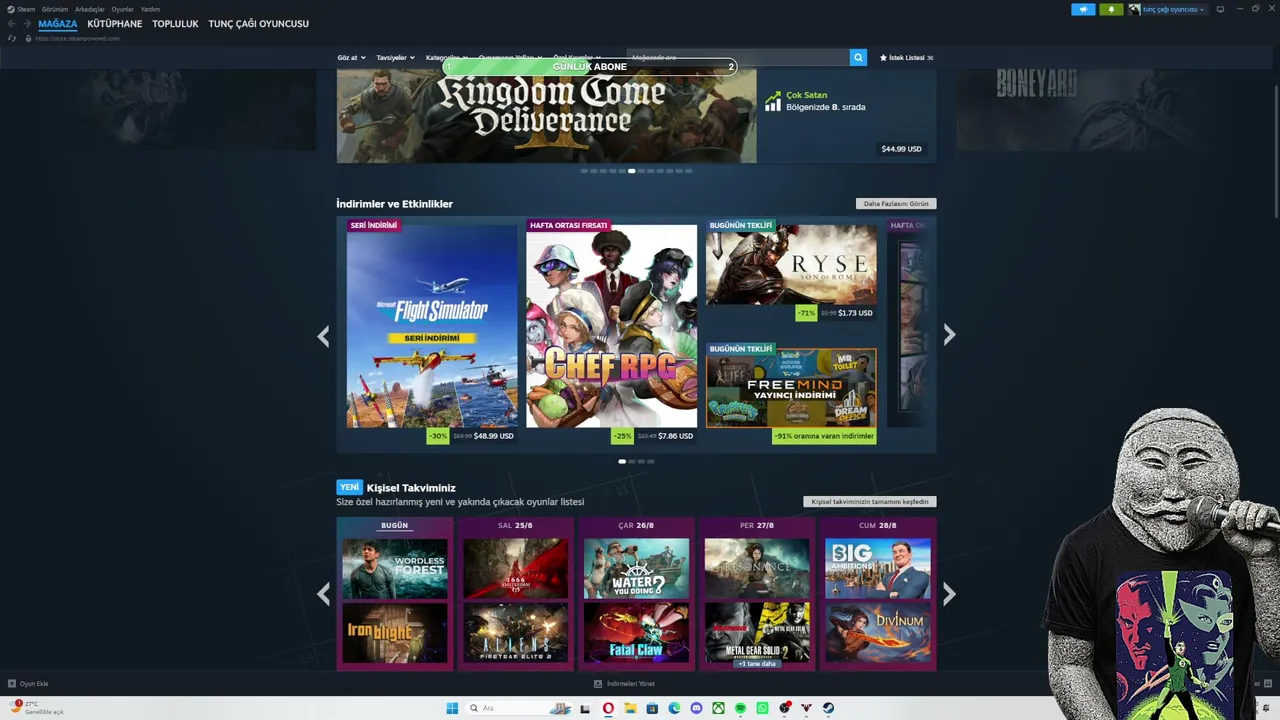This screenshot has height=720, width=1280.
Task: Switch to the KÜTÜPHANE tab
Action: click(115, 24)
